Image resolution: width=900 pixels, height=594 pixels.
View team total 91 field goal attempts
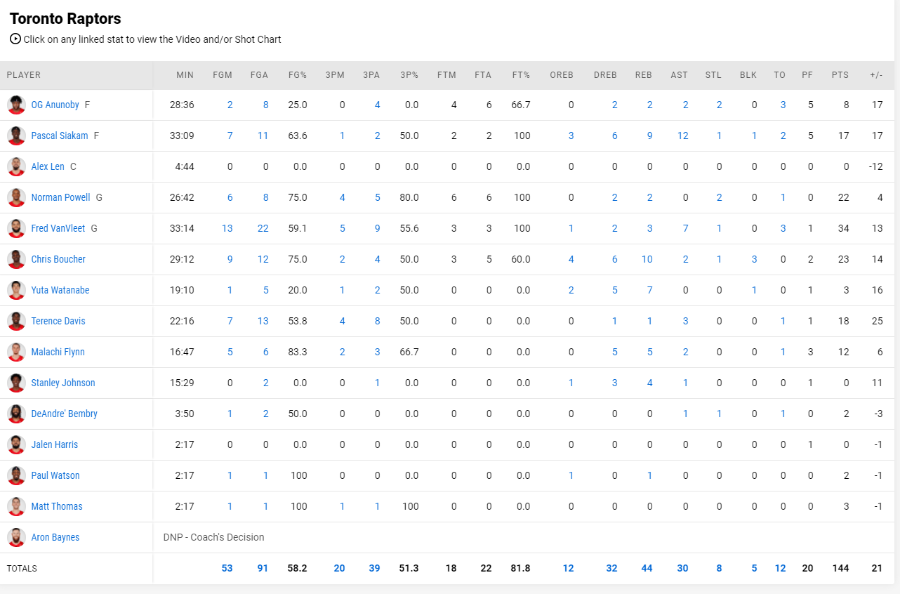click(x=263, y=568)
